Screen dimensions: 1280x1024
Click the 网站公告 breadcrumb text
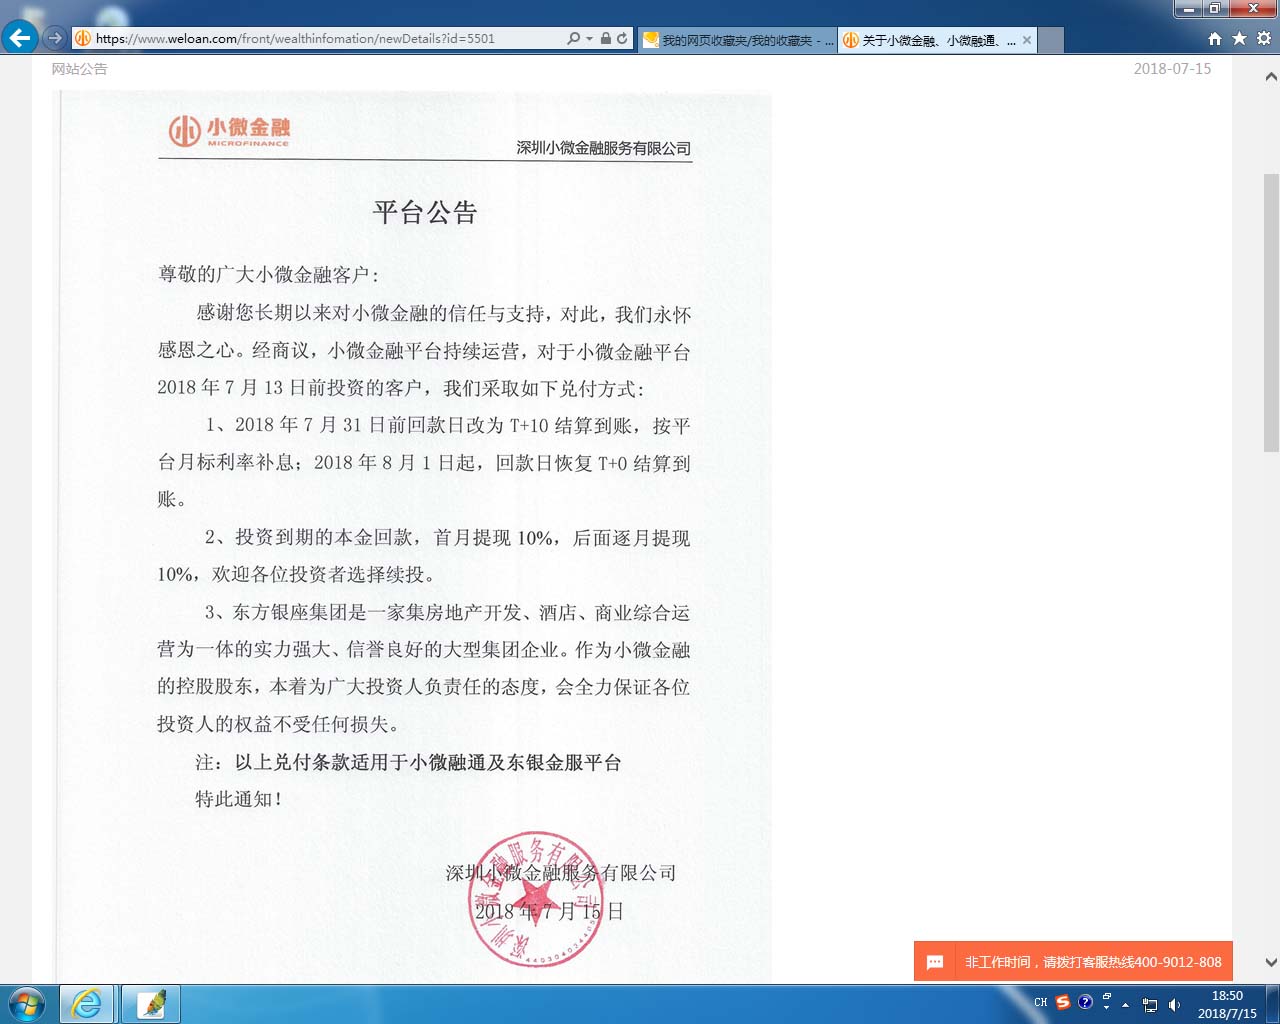(80, 69)
